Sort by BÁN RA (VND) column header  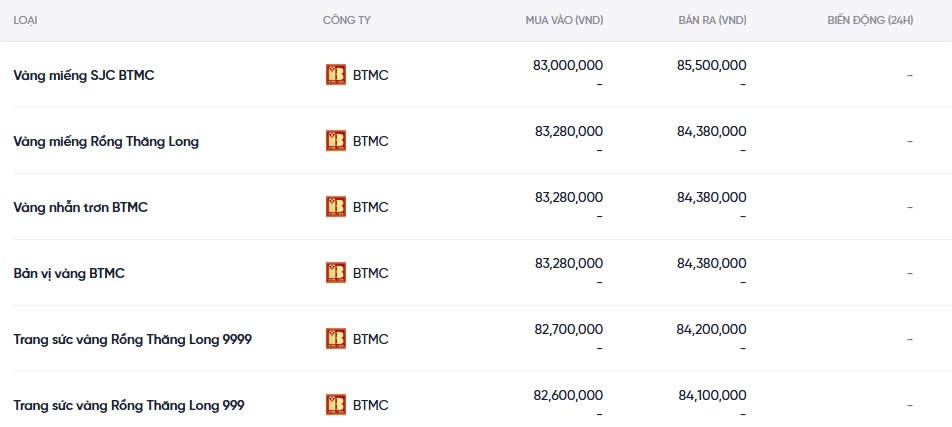712,20
